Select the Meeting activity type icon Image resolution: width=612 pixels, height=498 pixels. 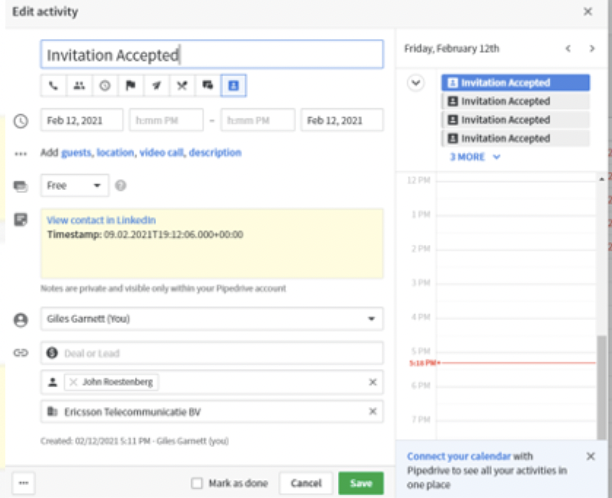(79, 85)
